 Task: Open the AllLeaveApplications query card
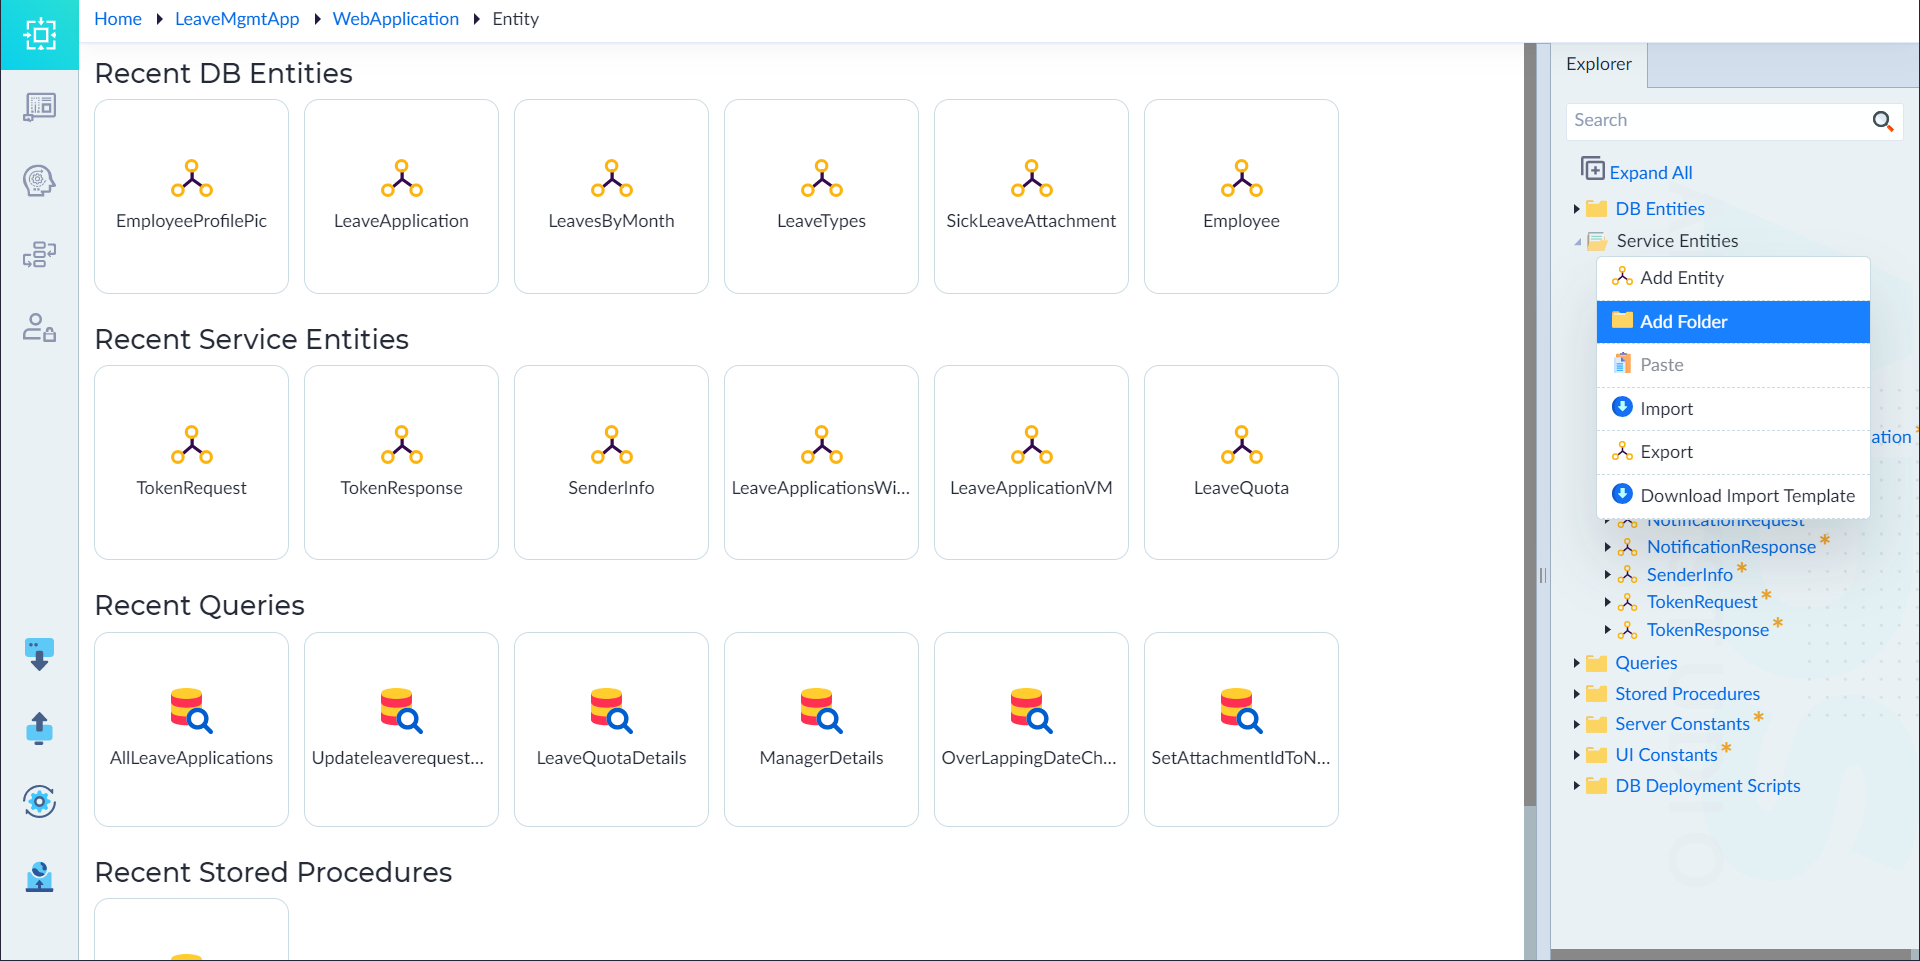click(191, 729)
